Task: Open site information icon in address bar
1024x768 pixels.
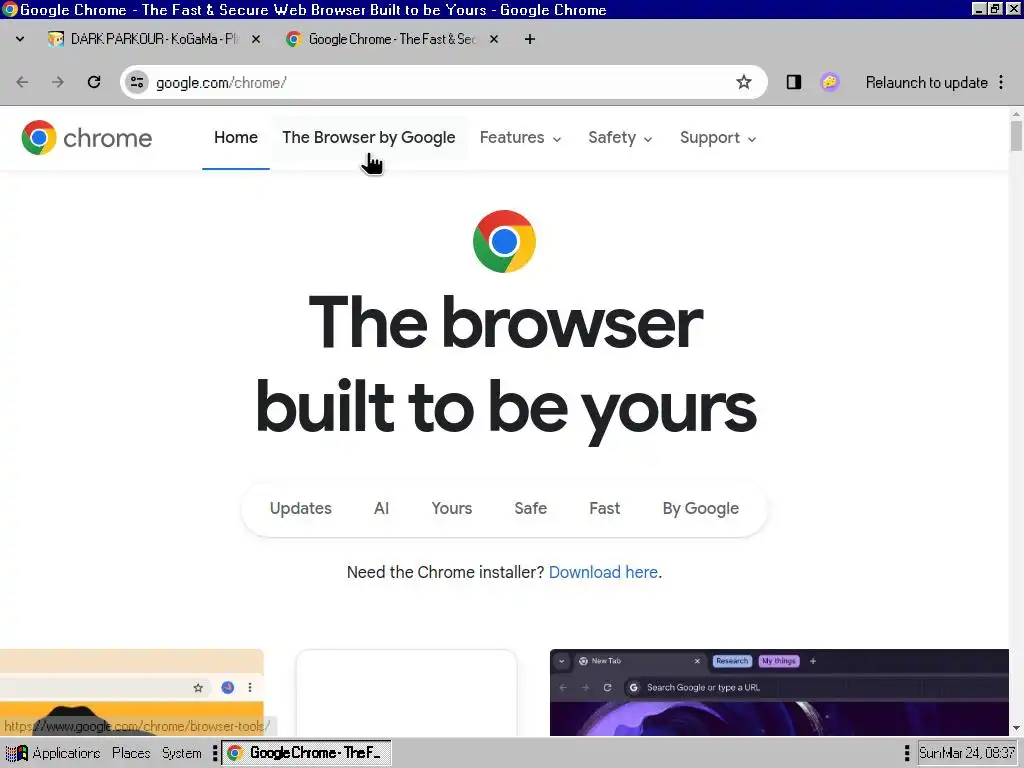Action: (x=137, y=82)
